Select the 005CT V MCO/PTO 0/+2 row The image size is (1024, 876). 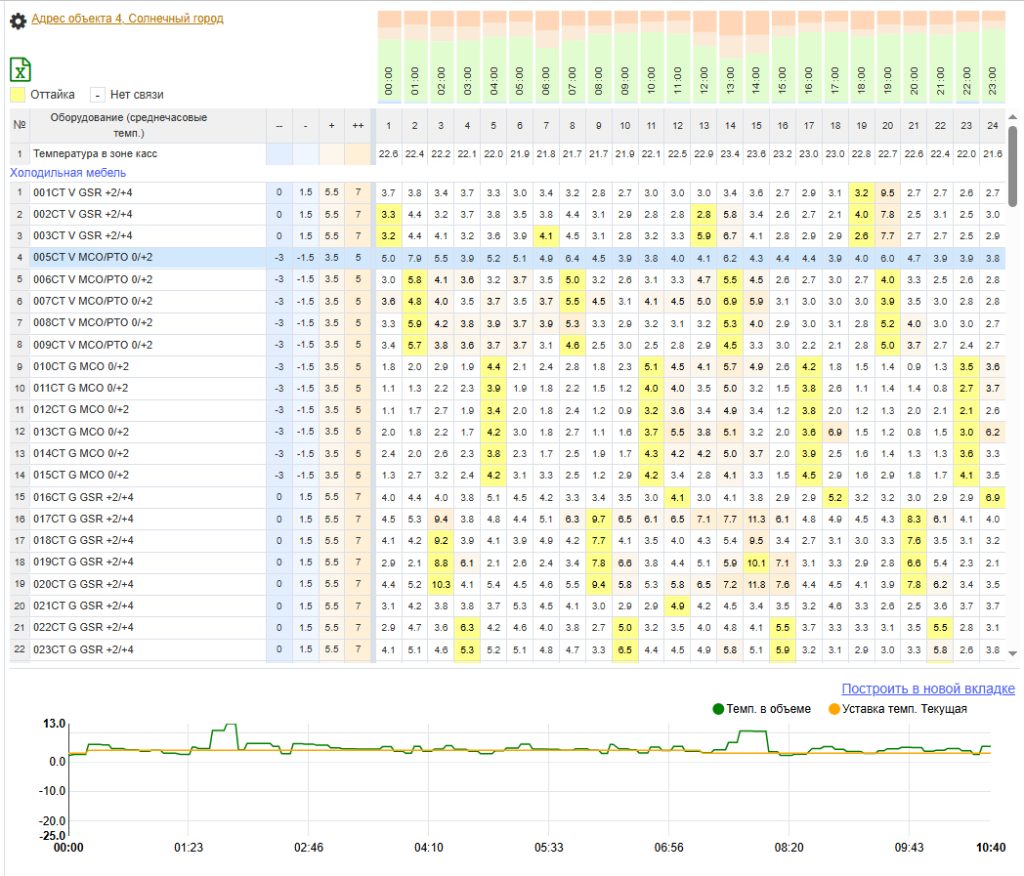pos(92,257)
